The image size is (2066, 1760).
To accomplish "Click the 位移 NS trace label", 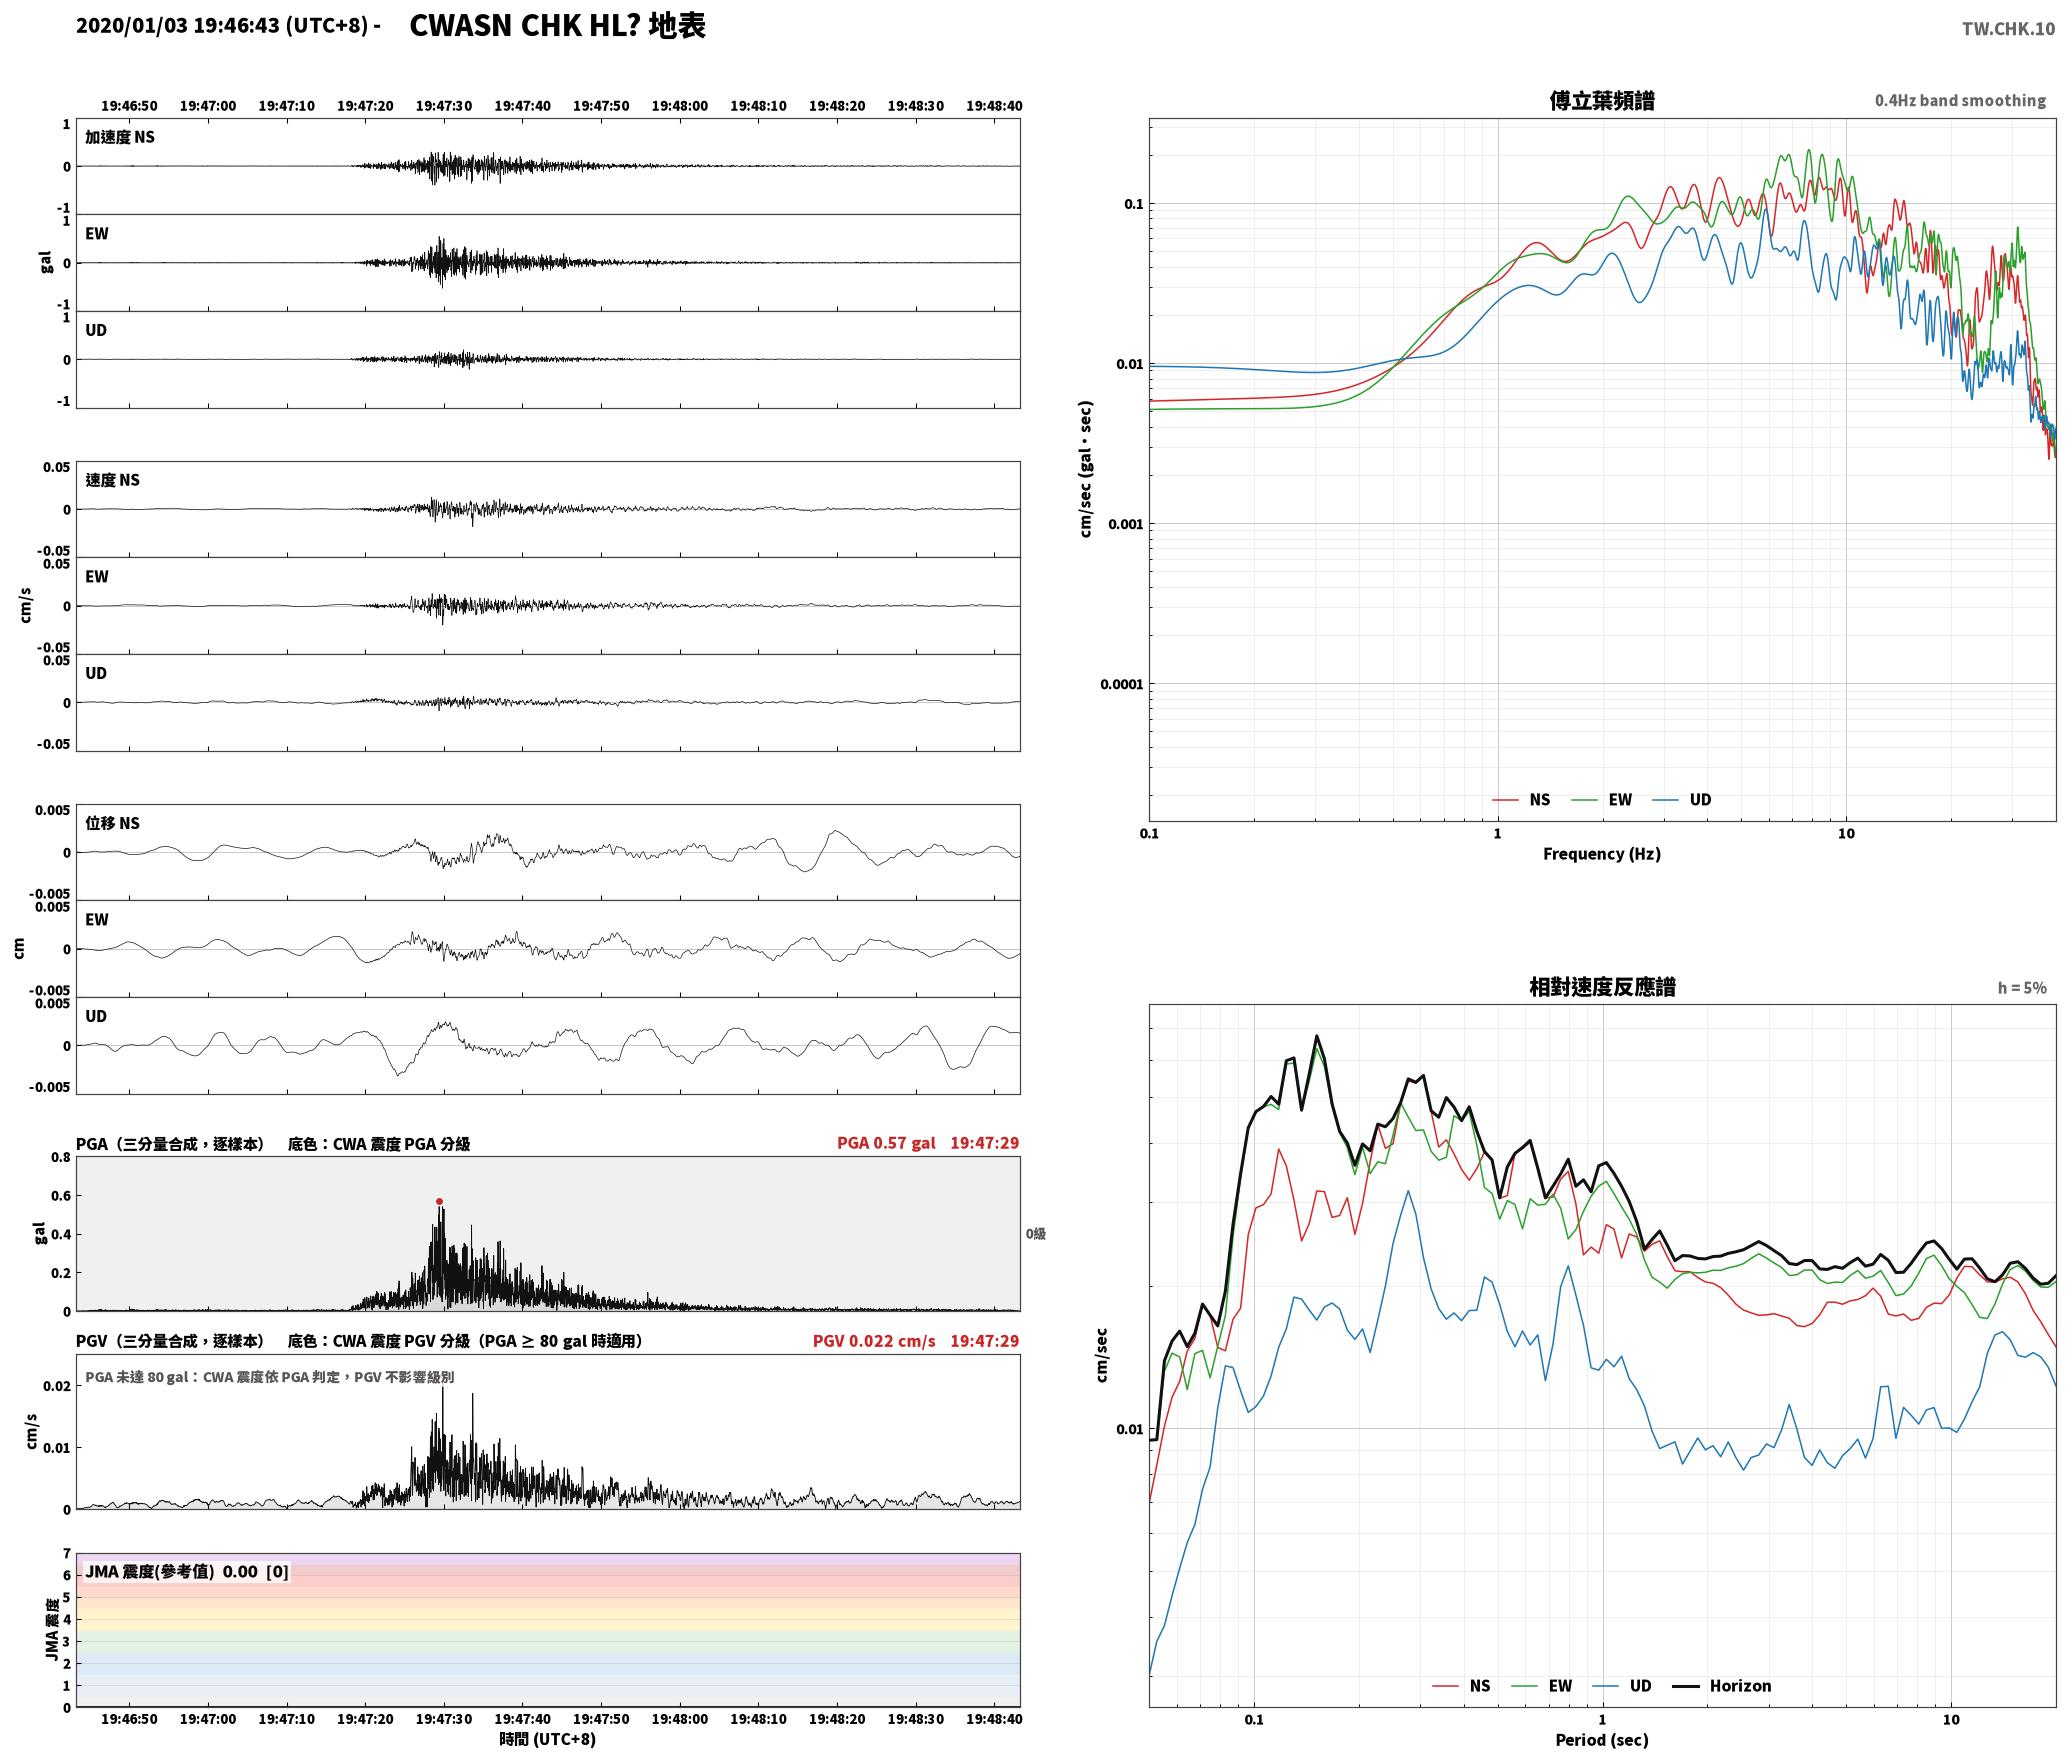I will tap(112, 823).
